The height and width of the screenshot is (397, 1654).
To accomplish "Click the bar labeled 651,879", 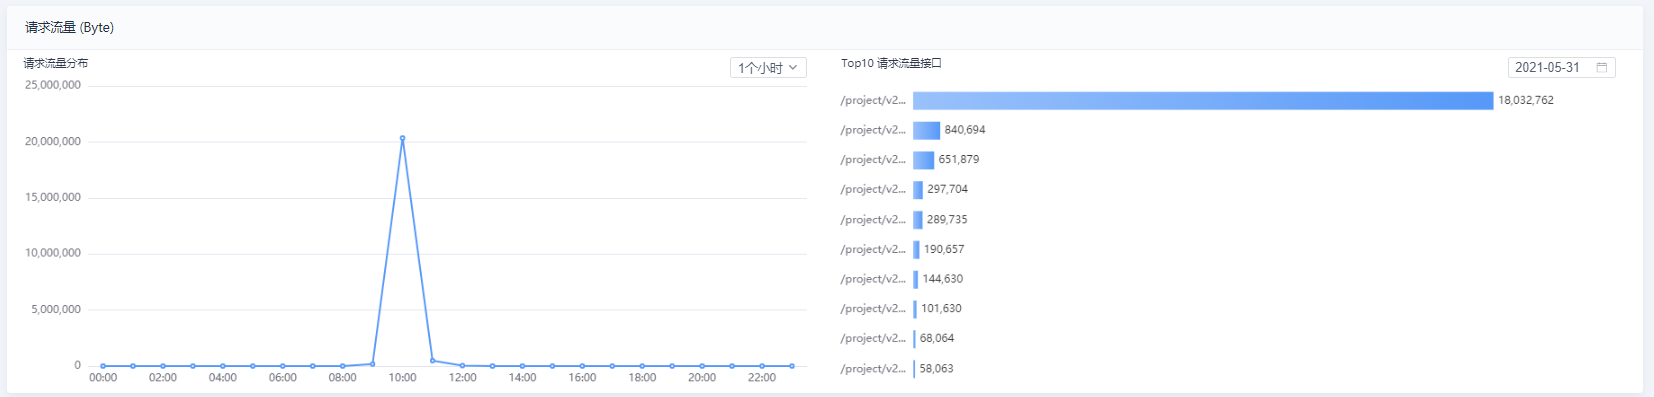I will (x=923, y=160).
